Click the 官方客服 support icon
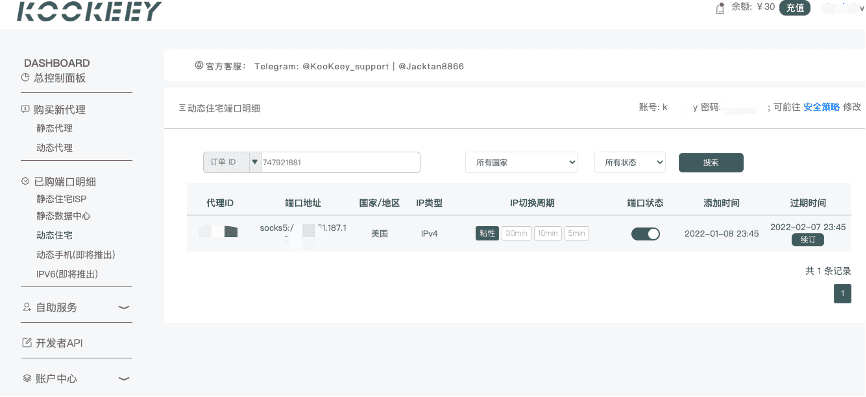This screenshot has height=397, width=866. (199, 65)
